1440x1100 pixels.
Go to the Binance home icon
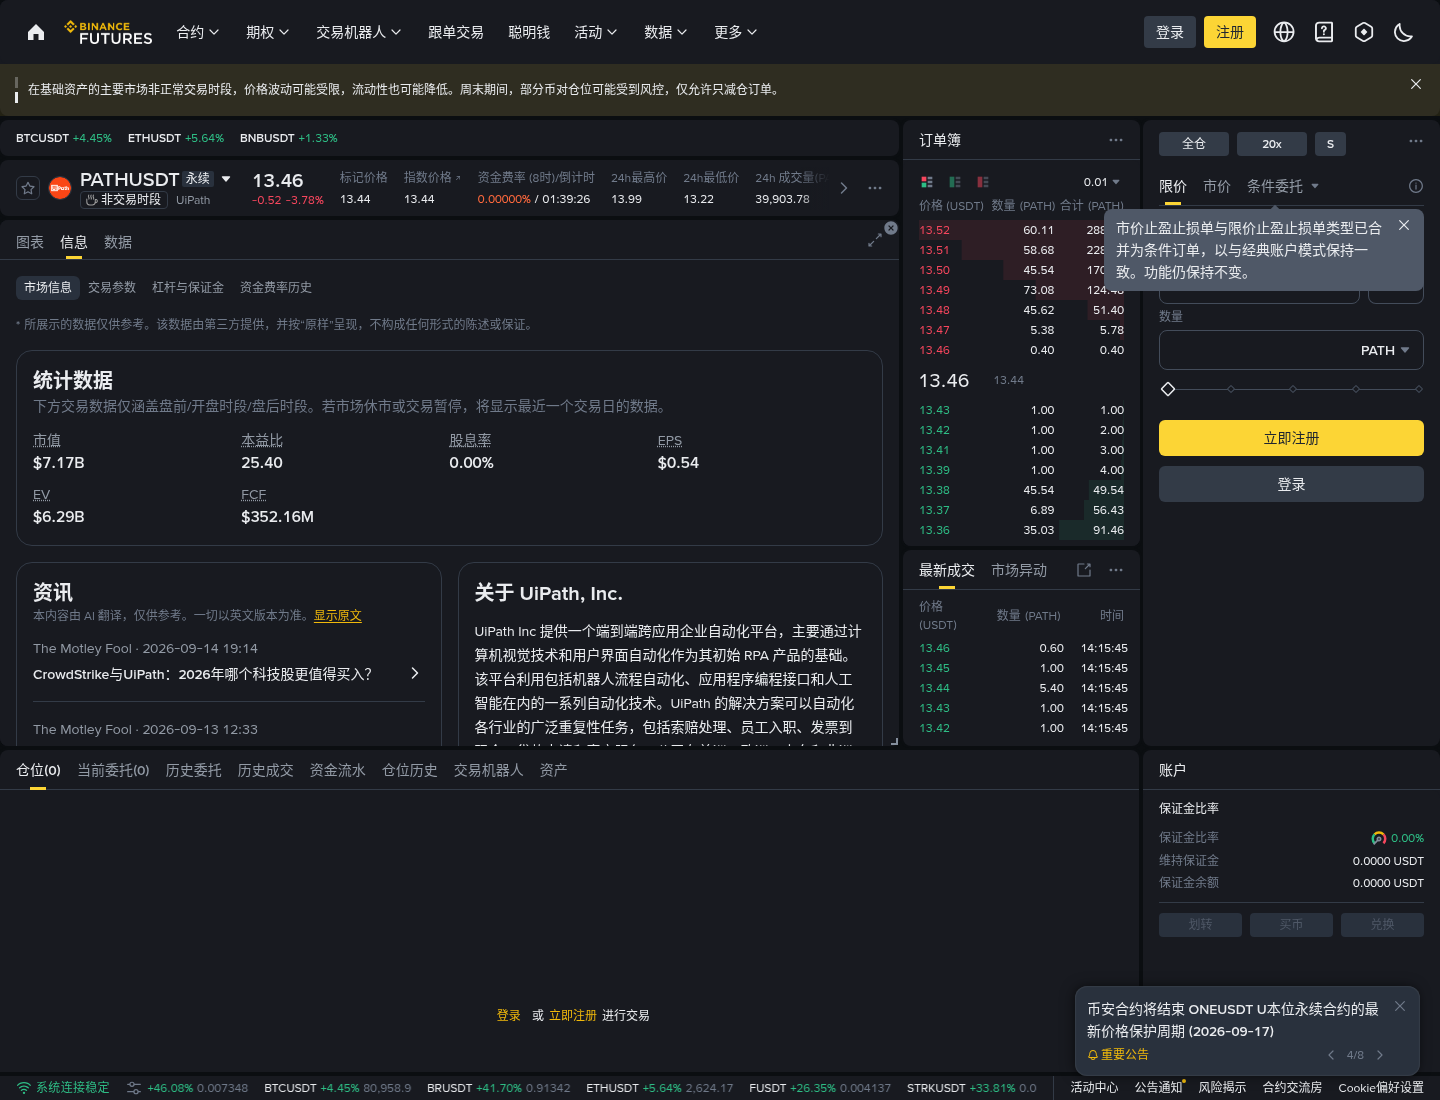click(x=36, y=32)
